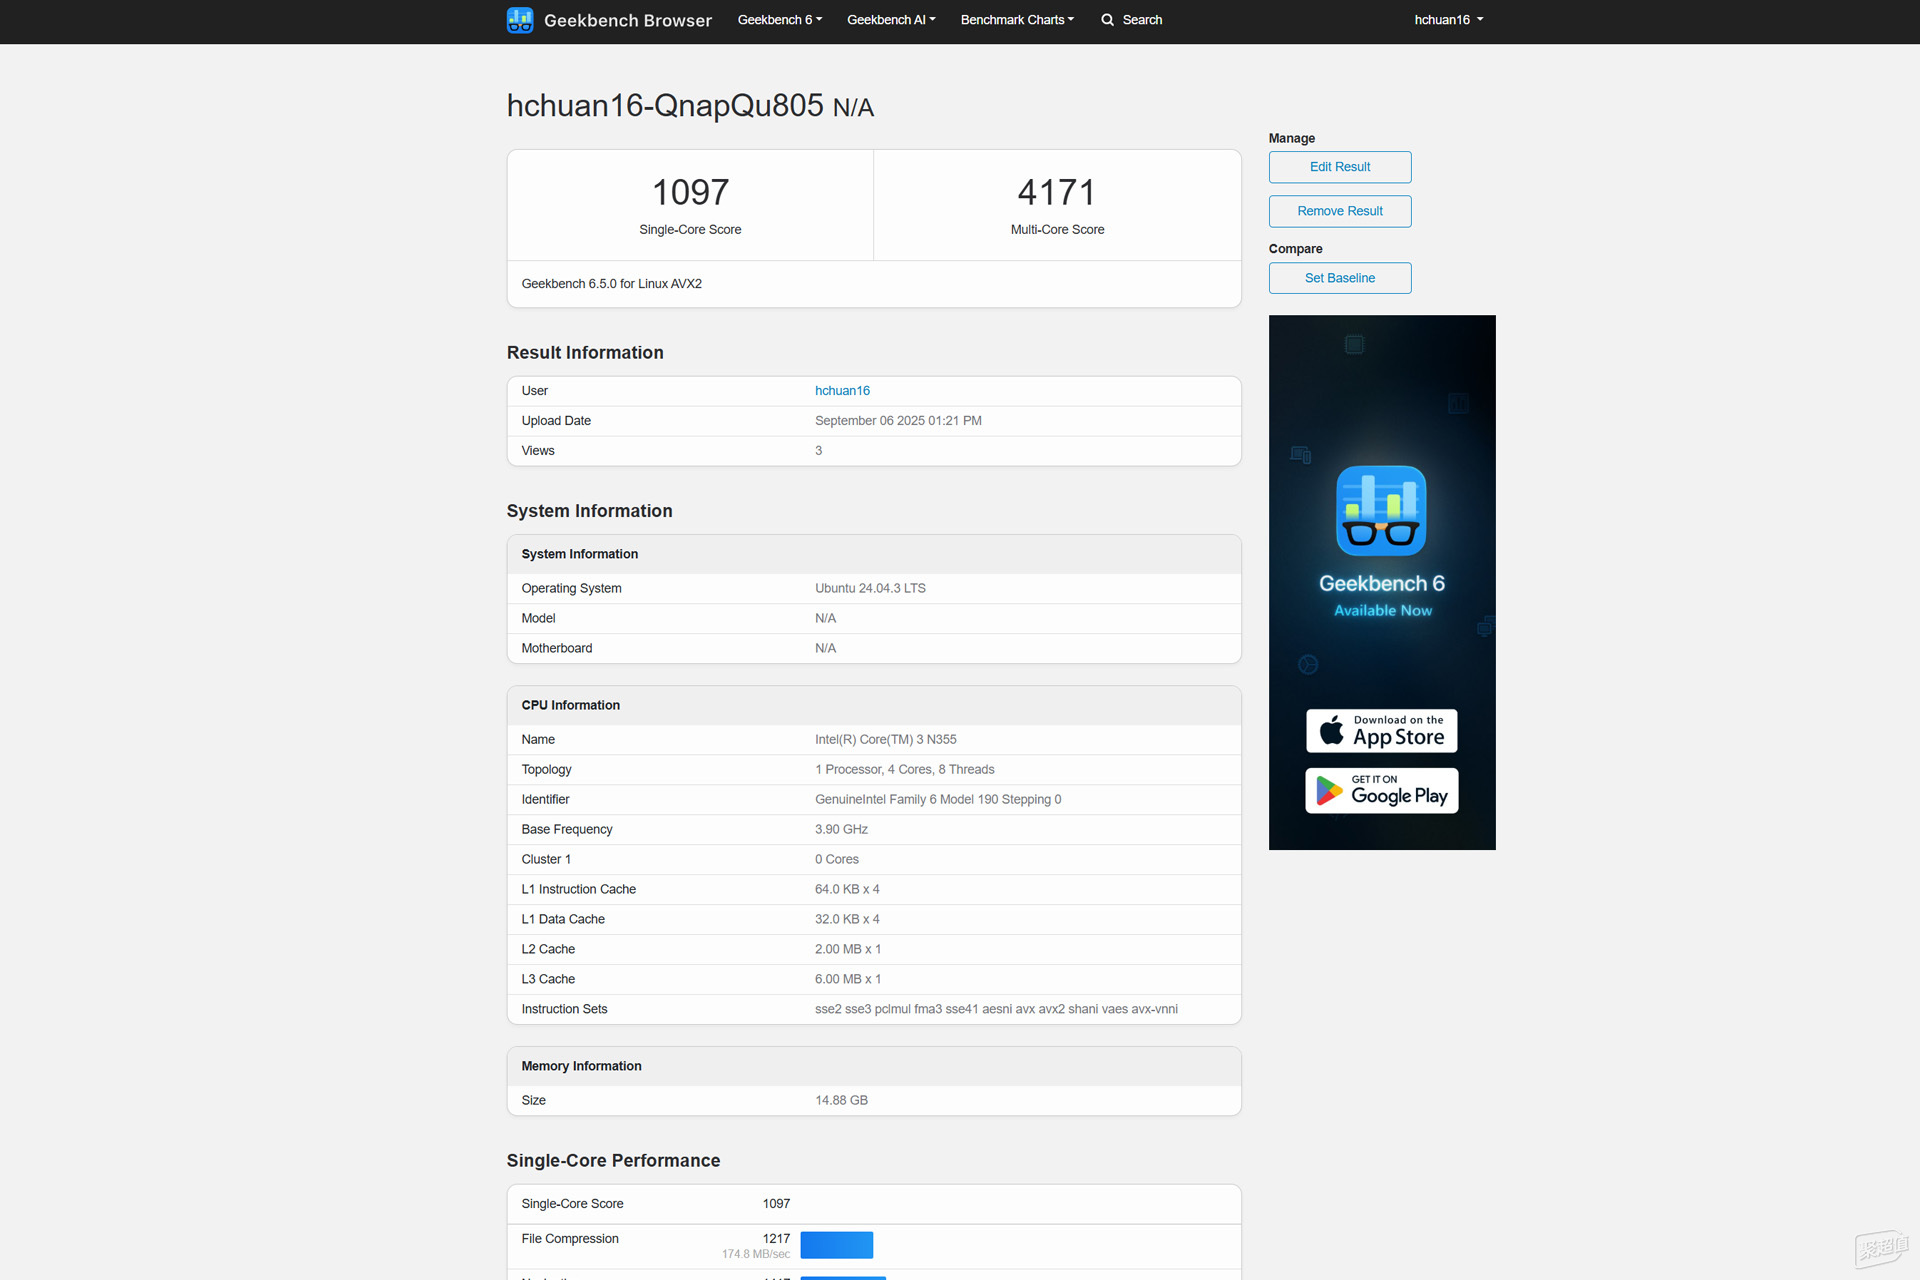The width and height of the screenshot is (1920, 1280).
Task: Click the 1 Processor, 4 Cores, 8 Threads value
Action: 905,770
